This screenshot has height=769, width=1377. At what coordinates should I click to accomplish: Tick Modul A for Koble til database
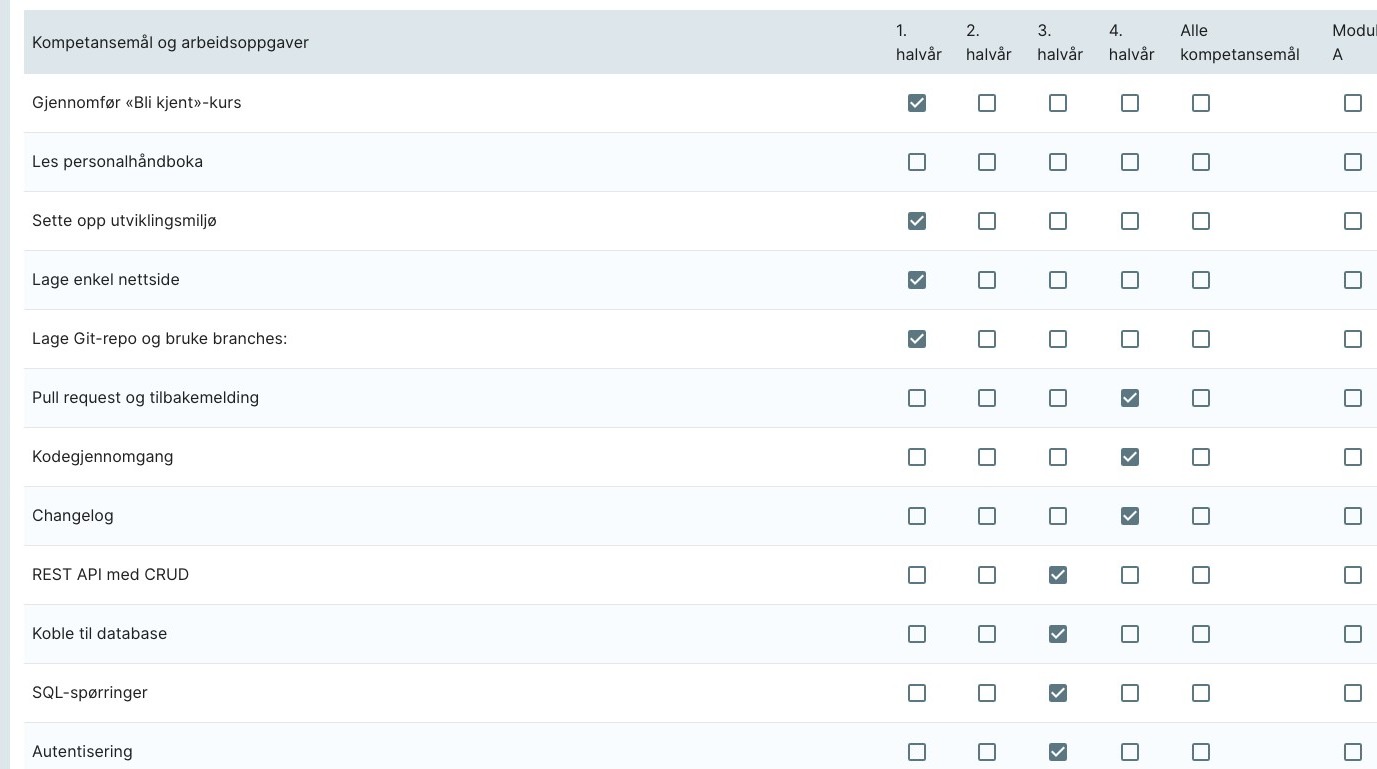(1353, 634)
